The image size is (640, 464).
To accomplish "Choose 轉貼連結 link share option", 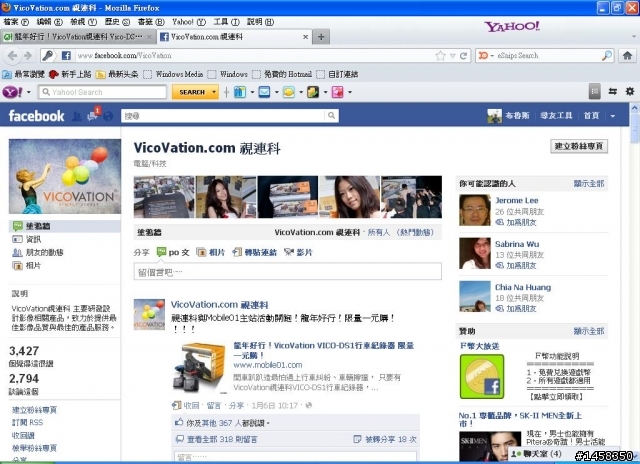I will 255,253.
